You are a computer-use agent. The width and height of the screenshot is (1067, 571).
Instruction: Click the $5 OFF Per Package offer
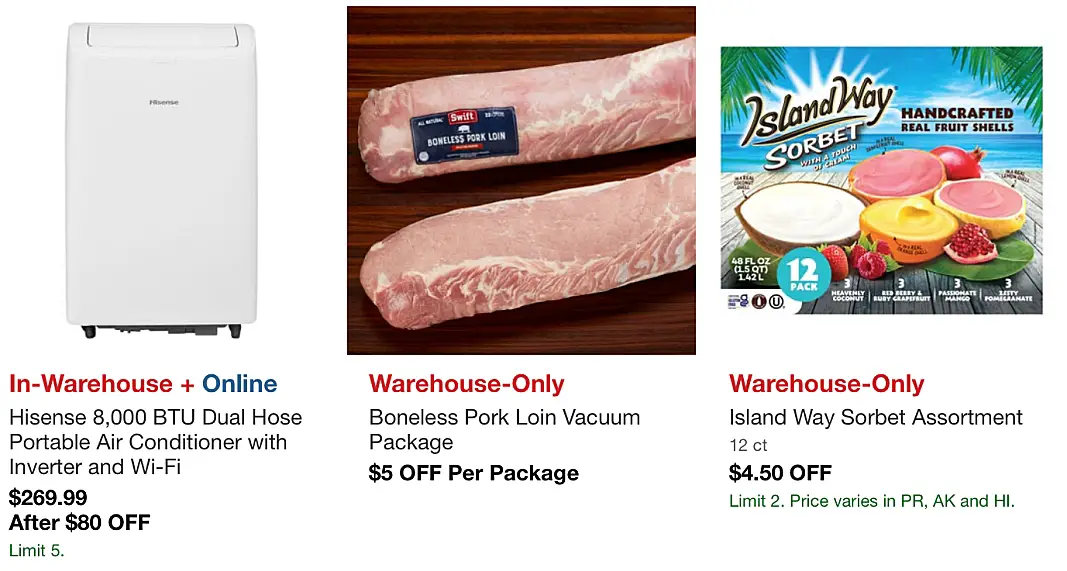474,473
